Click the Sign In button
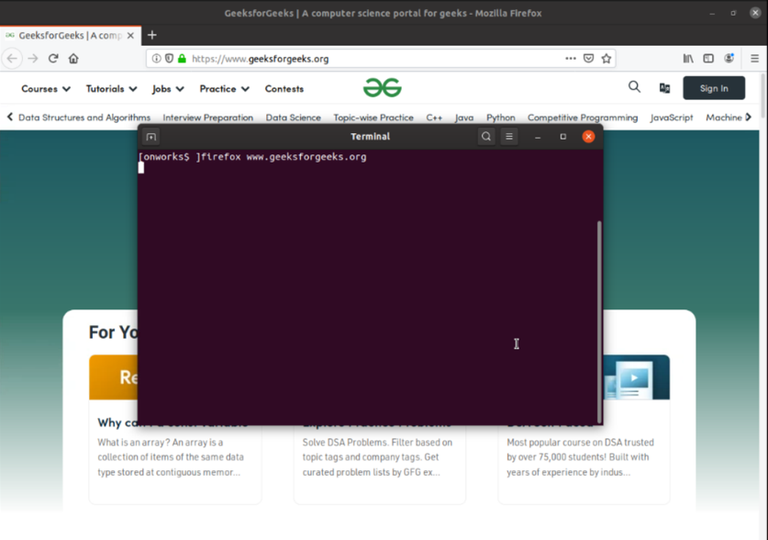768x540 pixels. pos(714,88)
